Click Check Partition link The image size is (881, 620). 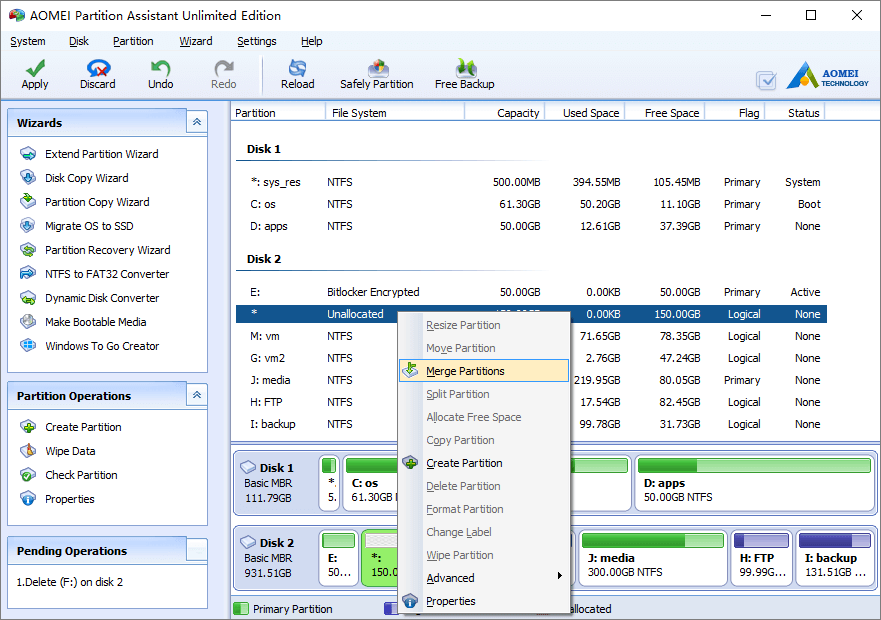[x=81, y=475]
